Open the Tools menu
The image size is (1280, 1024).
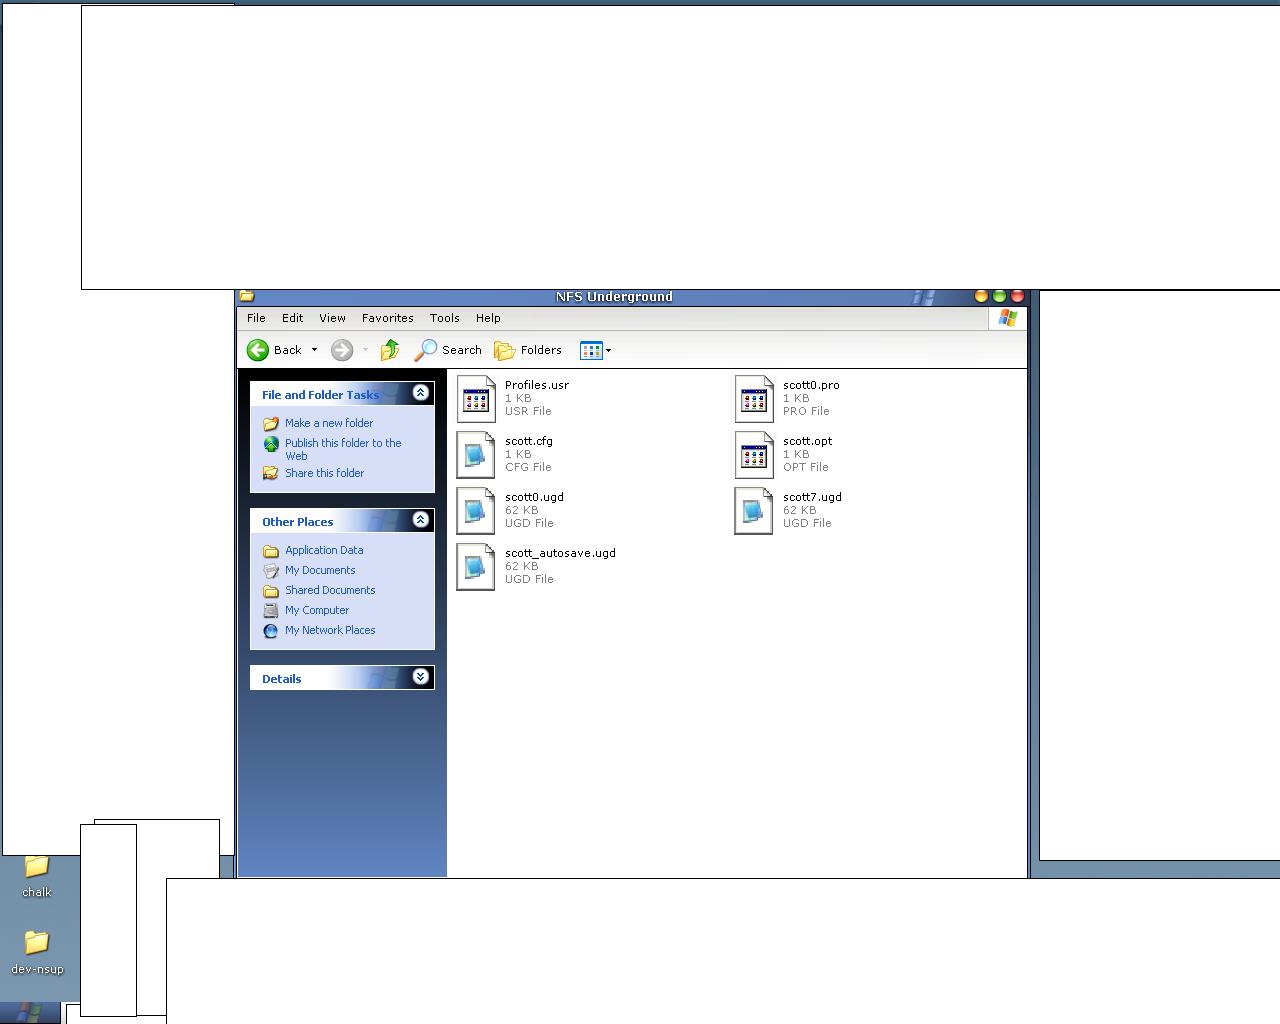(444, 318)
